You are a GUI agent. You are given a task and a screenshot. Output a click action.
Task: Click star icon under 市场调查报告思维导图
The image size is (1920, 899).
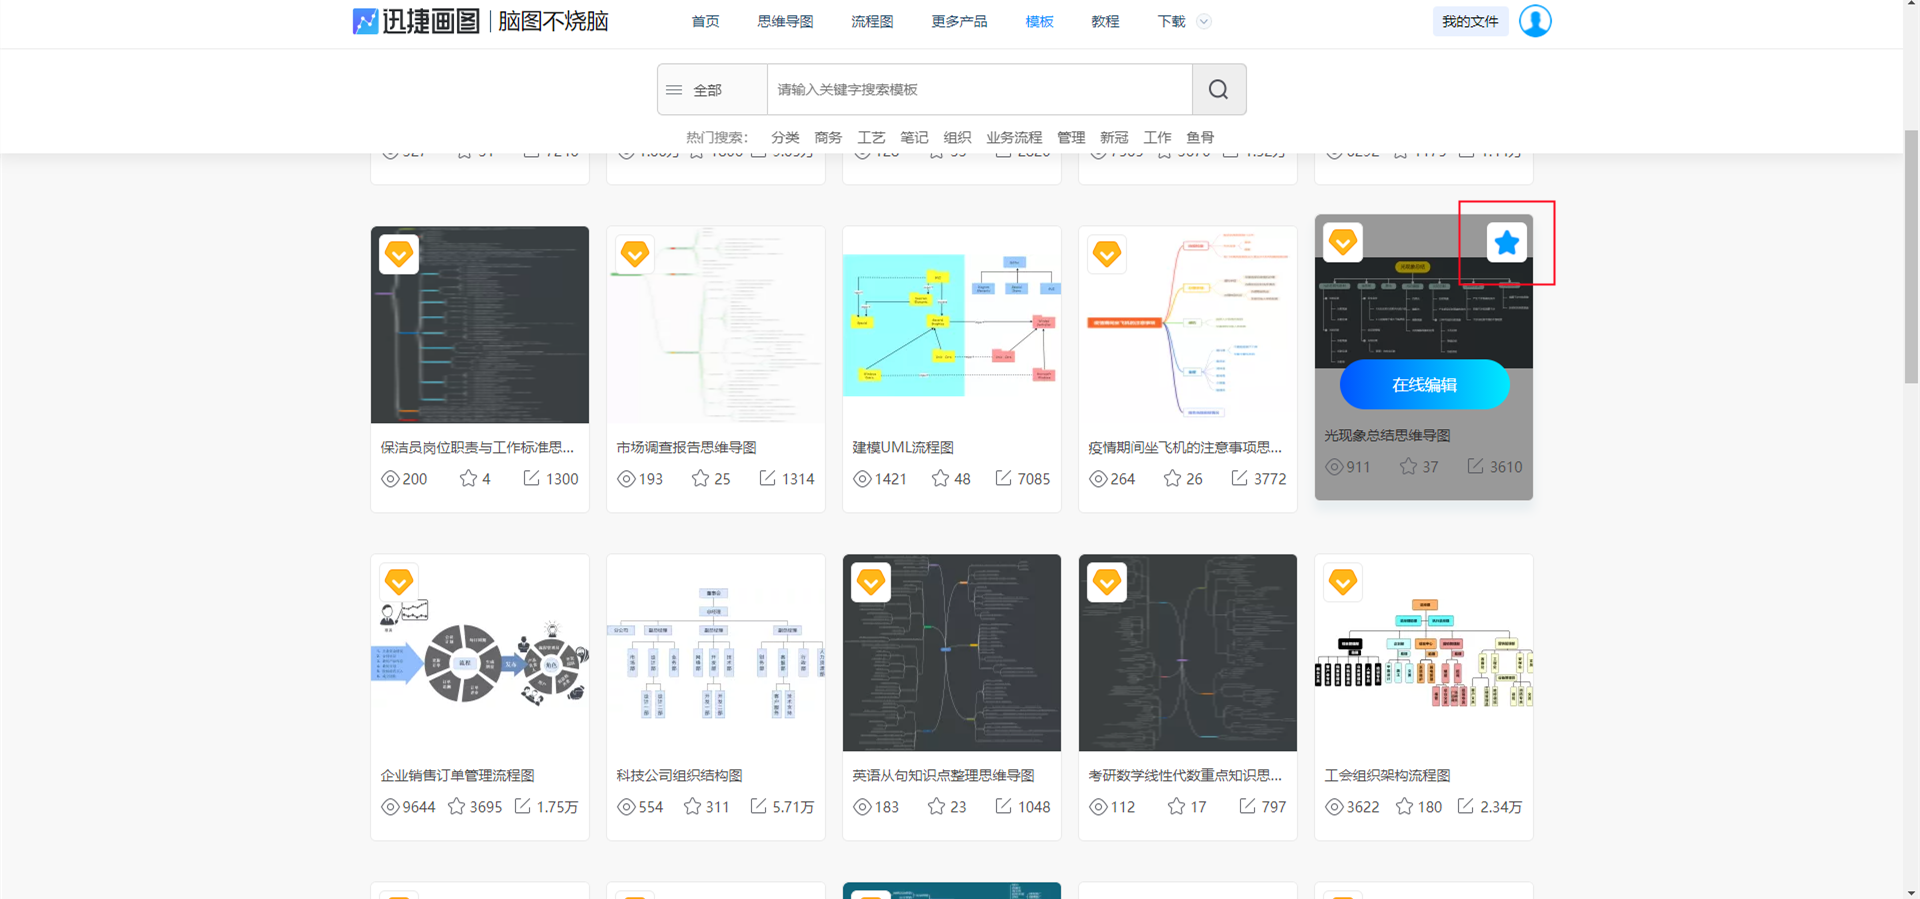(x=700, y=479)
